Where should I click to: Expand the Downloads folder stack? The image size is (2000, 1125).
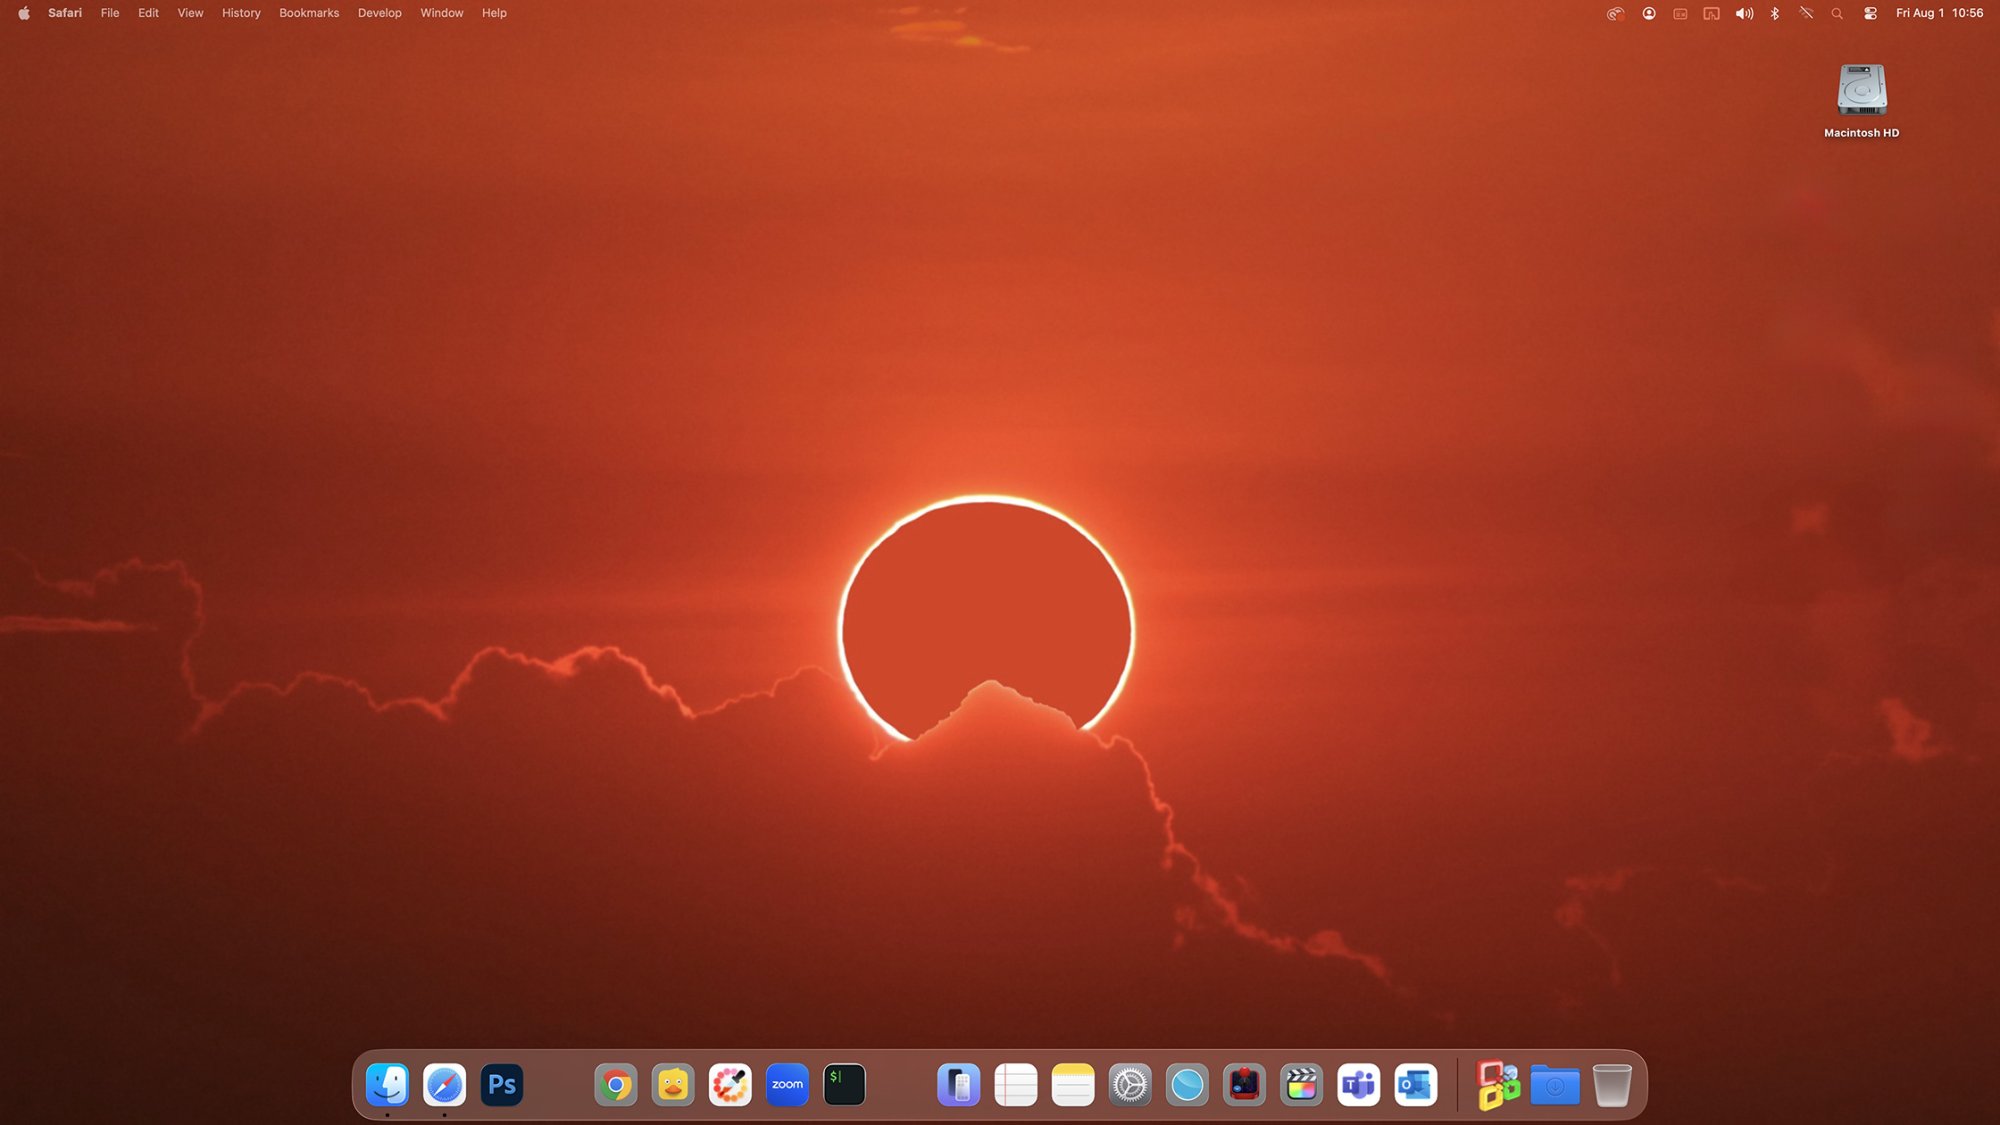pyautogui.click(x=1554, y=1085)
